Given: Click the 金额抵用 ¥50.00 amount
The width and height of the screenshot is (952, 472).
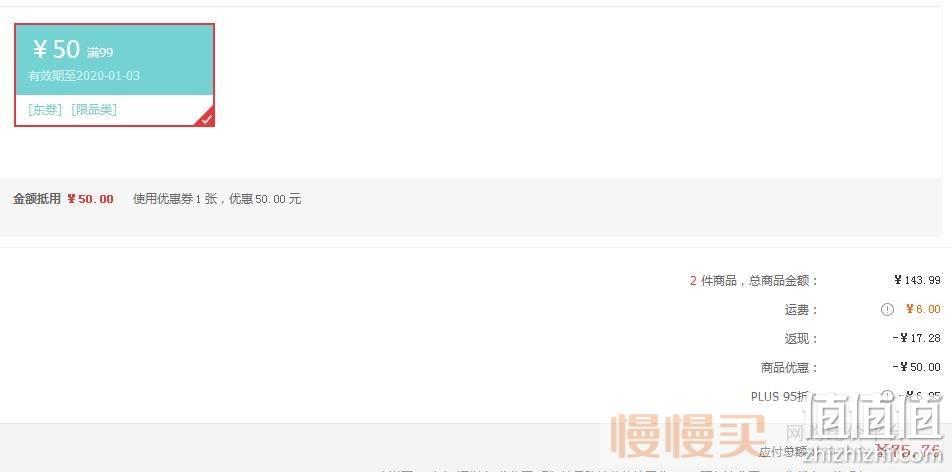Looking at the screenshot, I should tap(90, 199).
